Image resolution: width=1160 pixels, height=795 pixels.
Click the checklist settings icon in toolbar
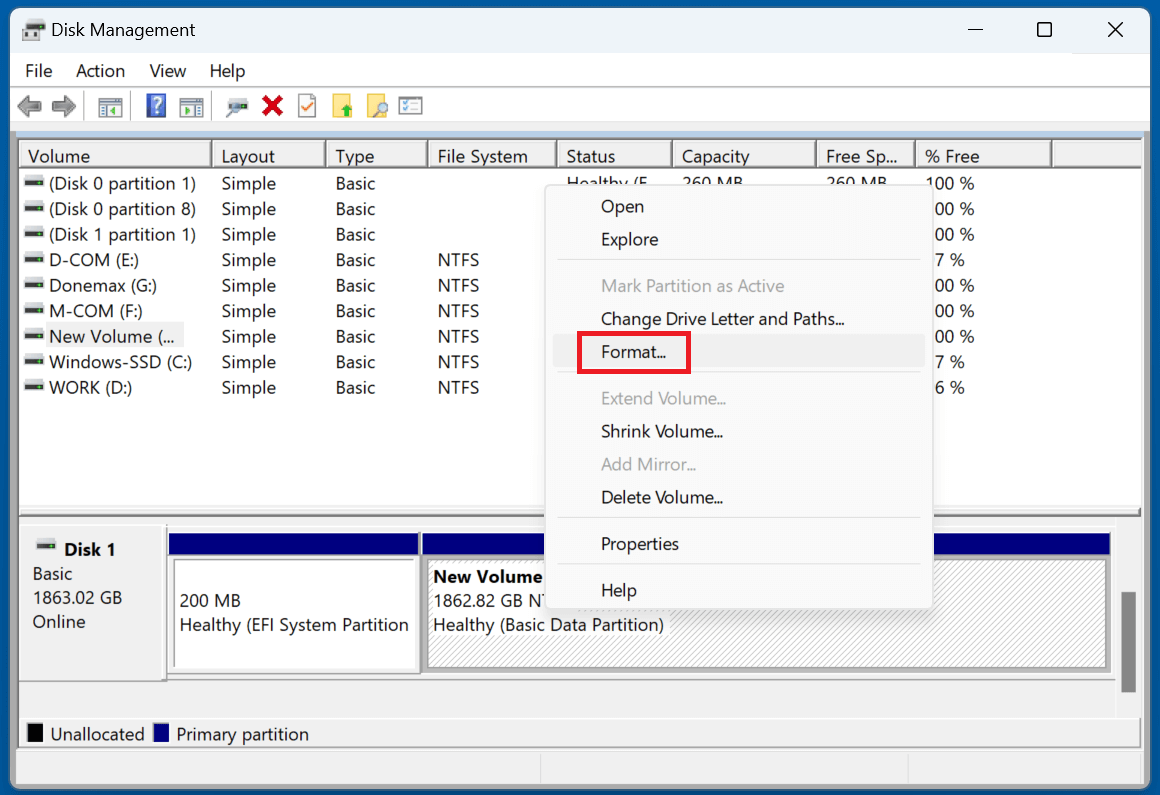(411, 106)
